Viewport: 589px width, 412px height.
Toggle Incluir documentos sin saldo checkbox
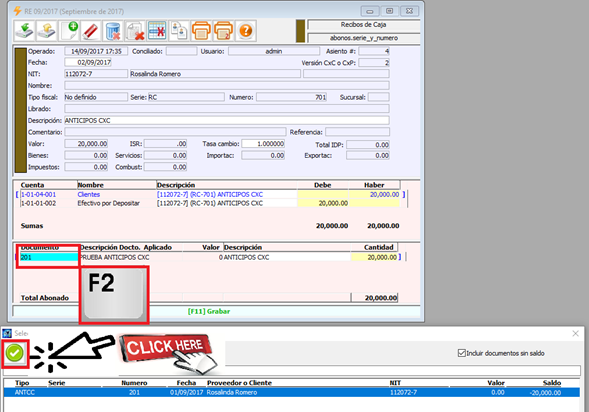tap(462, 353)
